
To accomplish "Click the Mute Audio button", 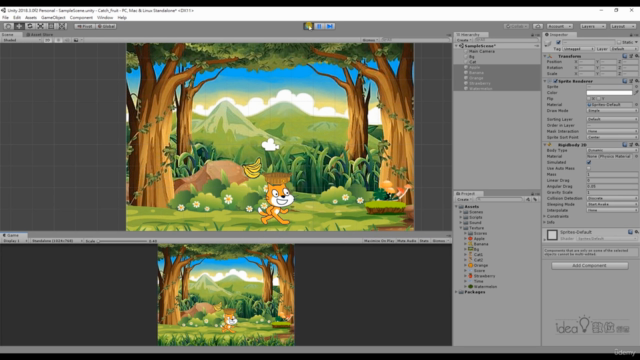I will (x=407, y=241).
